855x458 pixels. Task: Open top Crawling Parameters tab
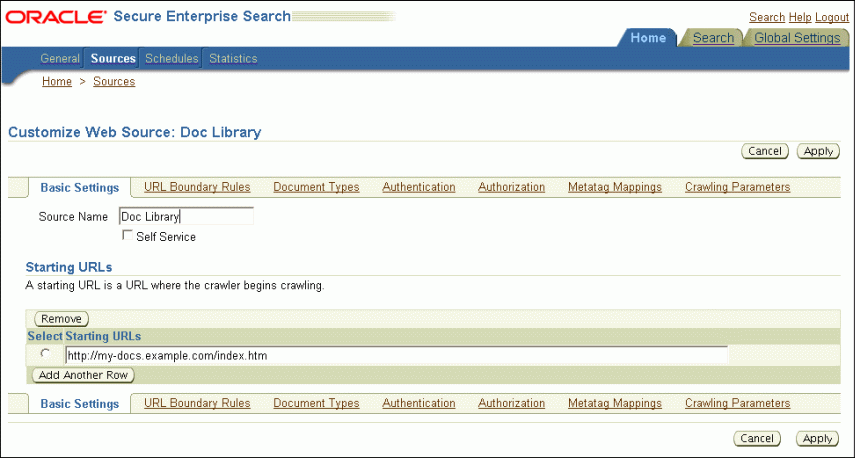pyautogui.click(x=737, y=187)
